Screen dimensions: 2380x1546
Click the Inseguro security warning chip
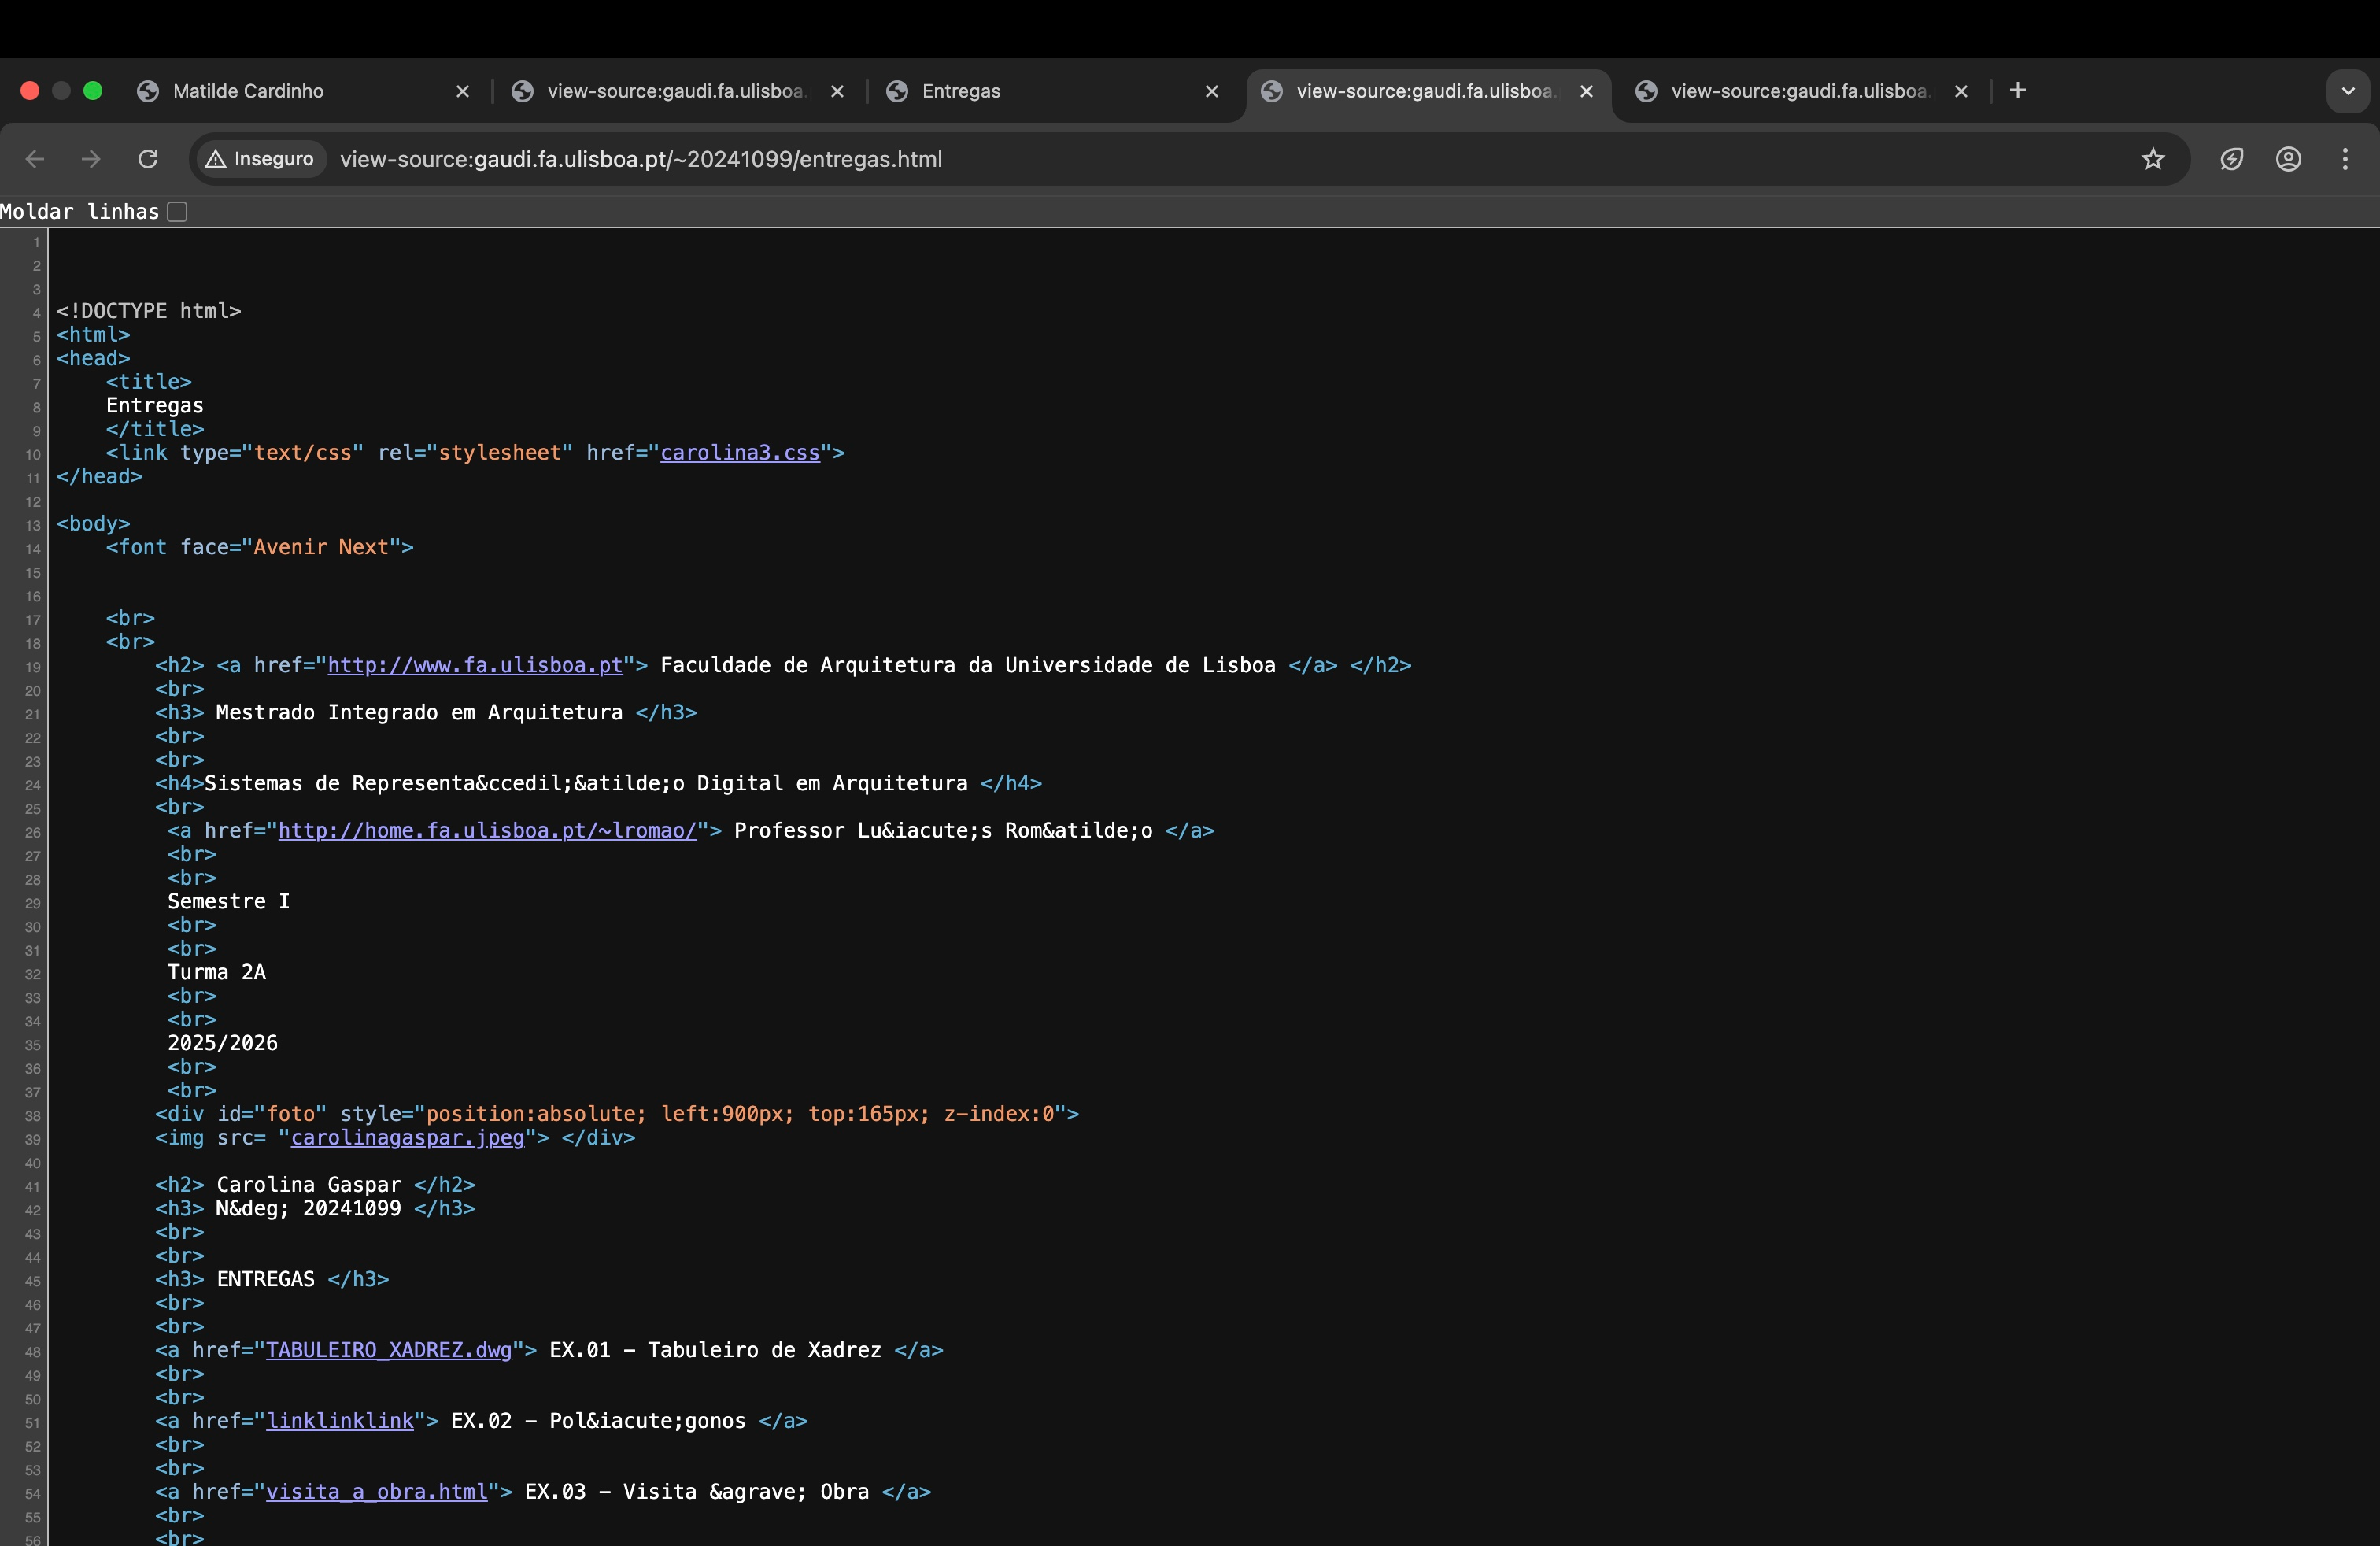(x=261, y=159)
